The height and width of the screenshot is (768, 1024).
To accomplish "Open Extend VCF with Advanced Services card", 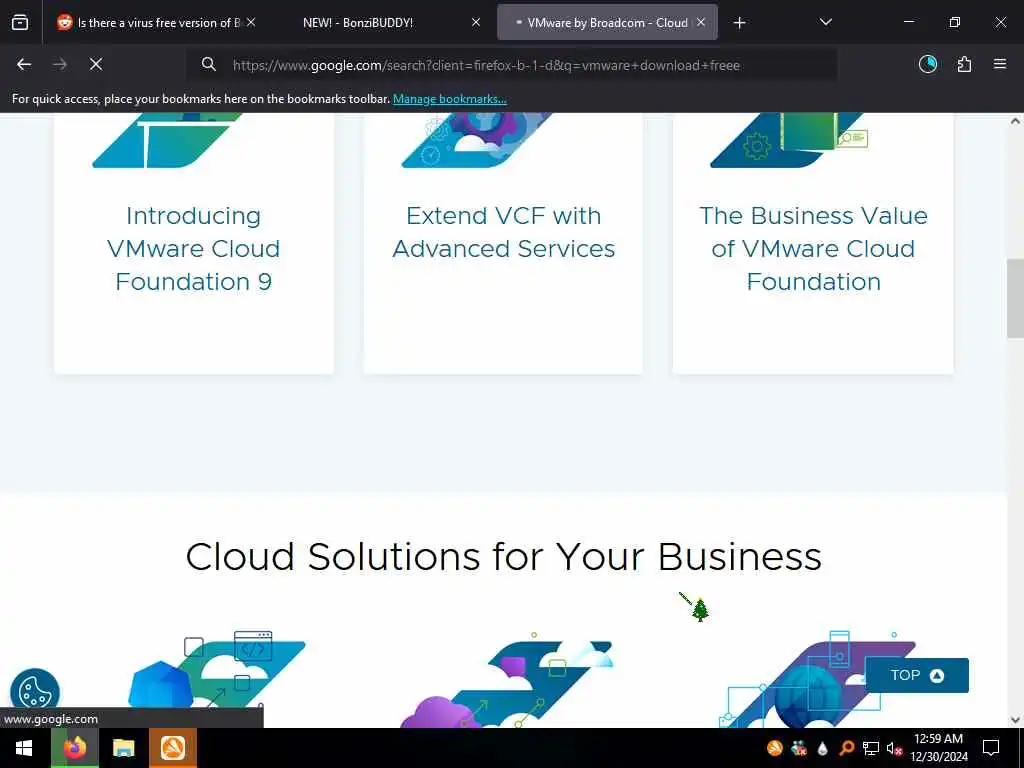I will point(504,232).
